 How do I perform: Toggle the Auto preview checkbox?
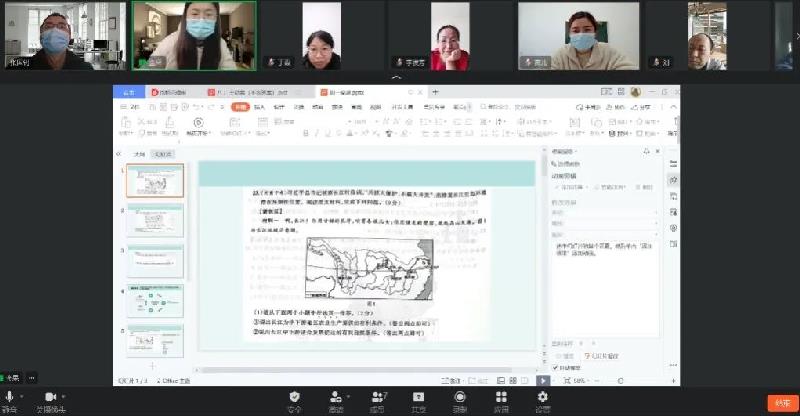click(x=555, y=368)
